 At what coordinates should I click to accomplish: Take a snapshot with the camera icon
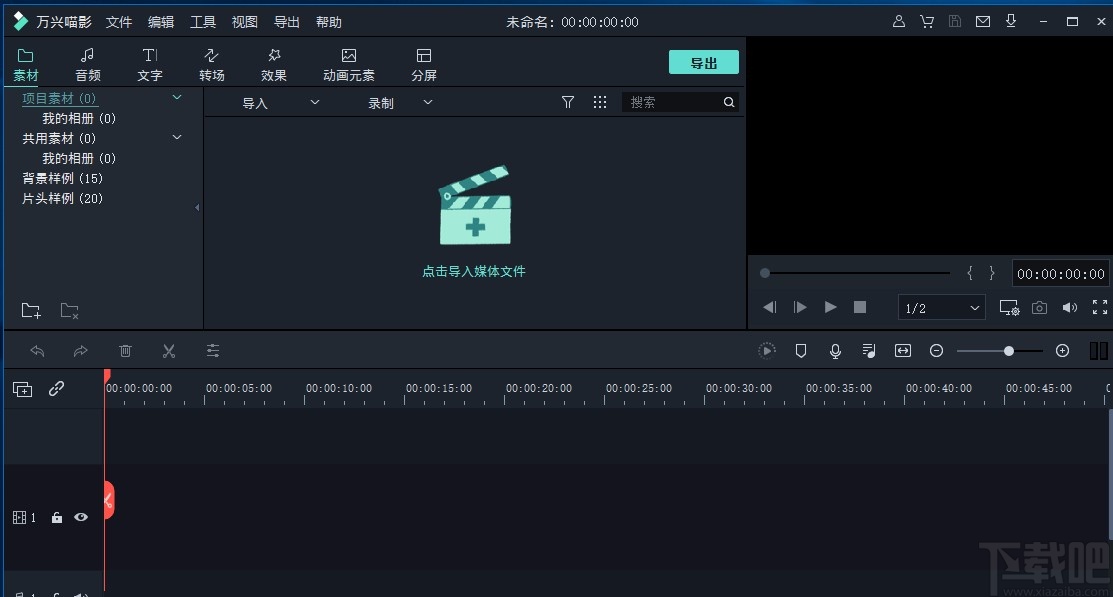pos(1040,307)
